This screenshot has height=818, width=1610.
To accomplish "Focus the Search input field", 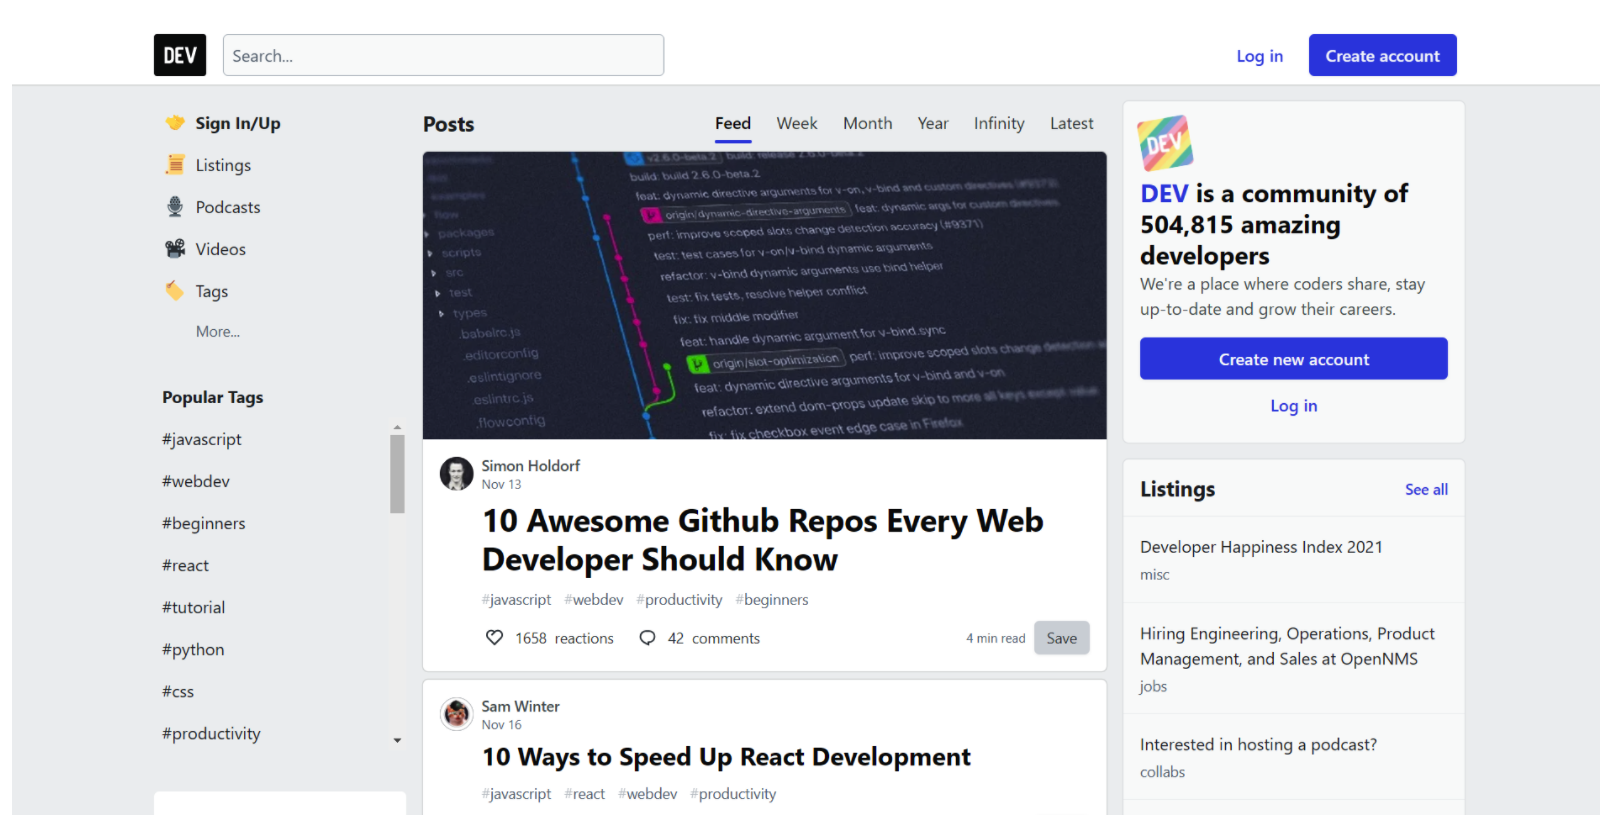I will (x=443, y=55).
